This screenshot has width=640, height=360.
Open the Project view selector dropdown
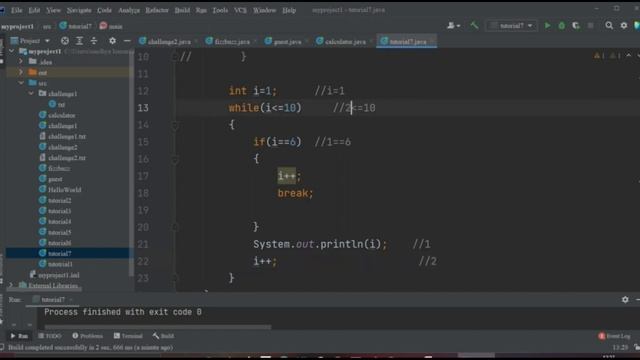30,41
